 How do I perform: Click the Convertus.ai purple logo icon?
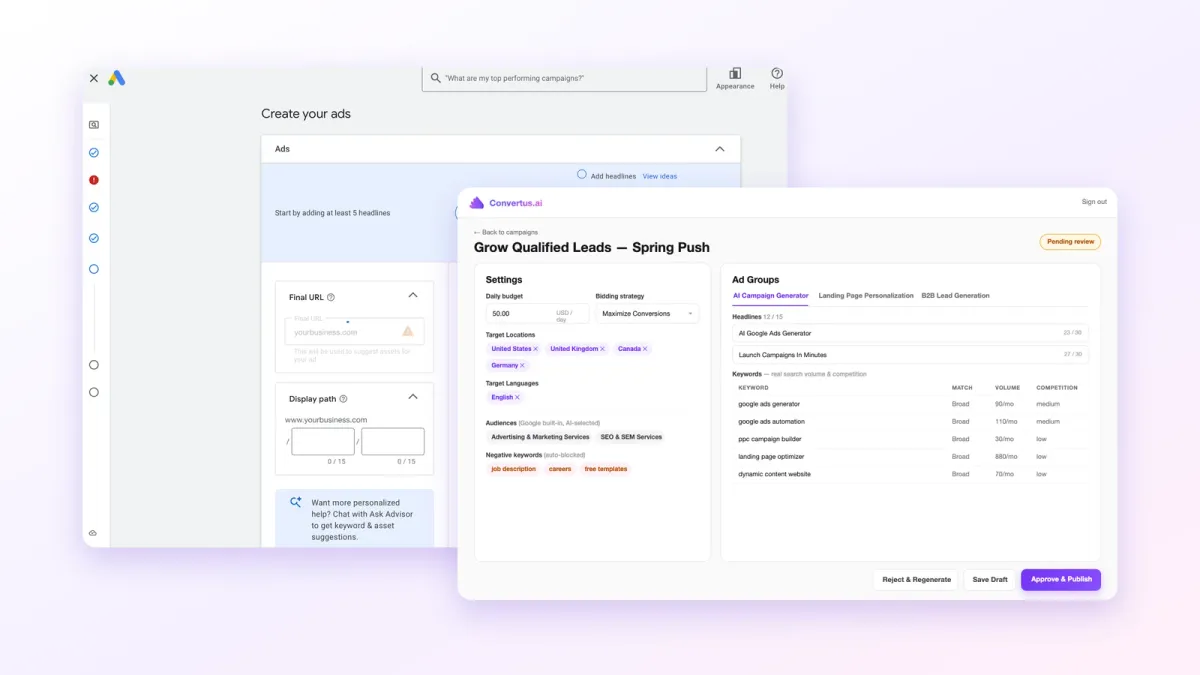[x=477, y=202]
